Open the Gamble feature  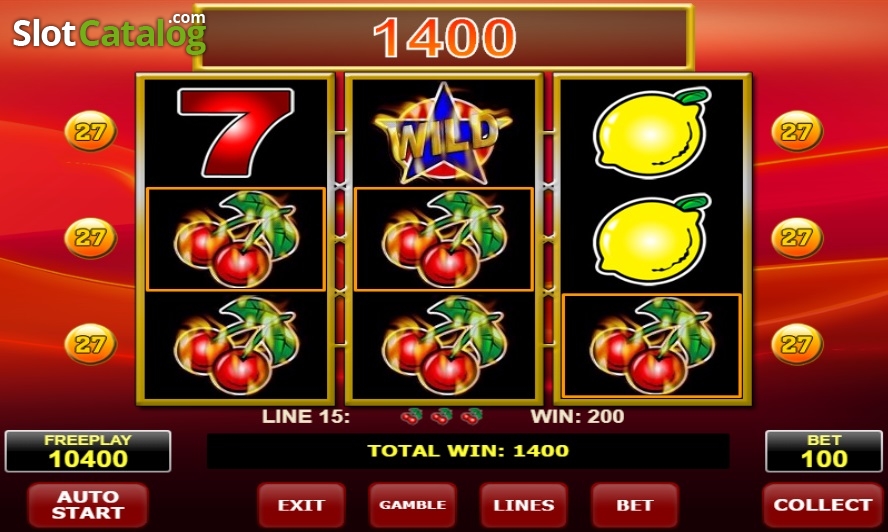click(412, 505)
